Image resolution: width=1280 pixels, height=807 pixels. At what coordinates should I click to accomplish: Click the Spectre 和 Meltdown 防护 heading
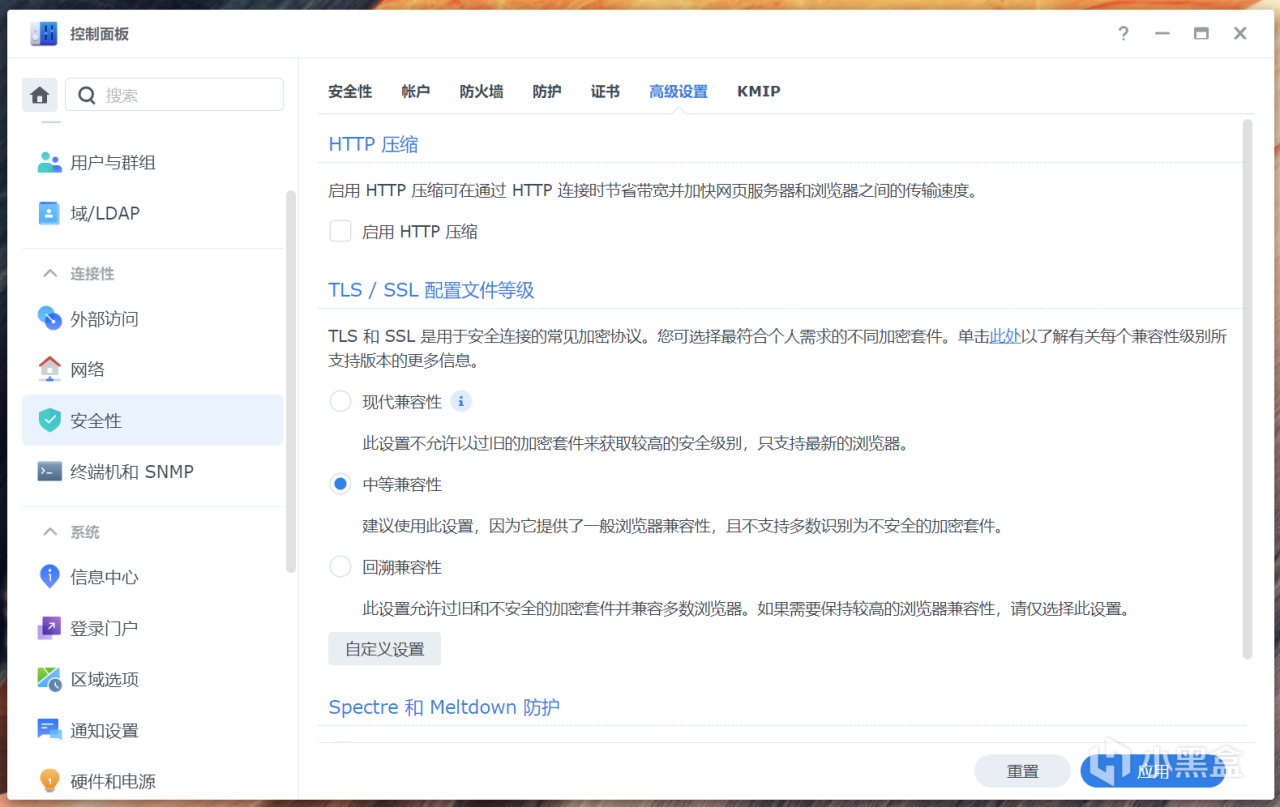[x=444, y=707]
